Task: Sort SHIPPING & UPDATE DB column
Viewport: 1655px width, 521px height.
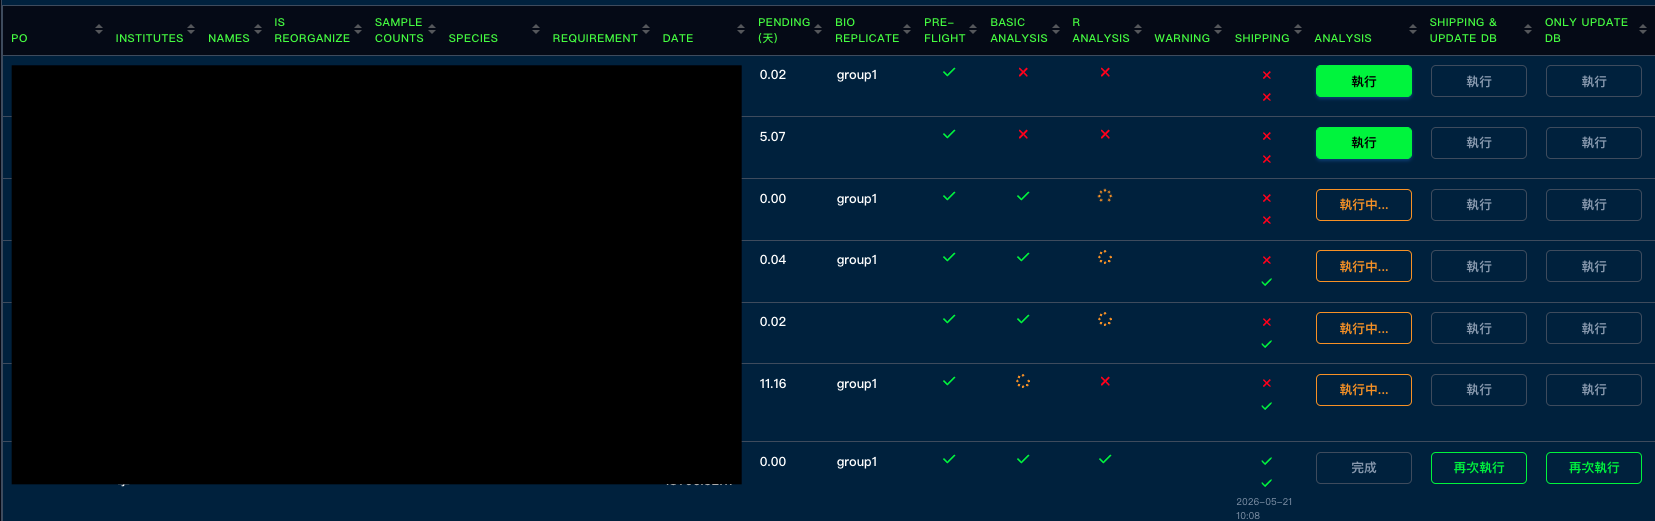Action: pyautogui.click(x=1528, y=29)
